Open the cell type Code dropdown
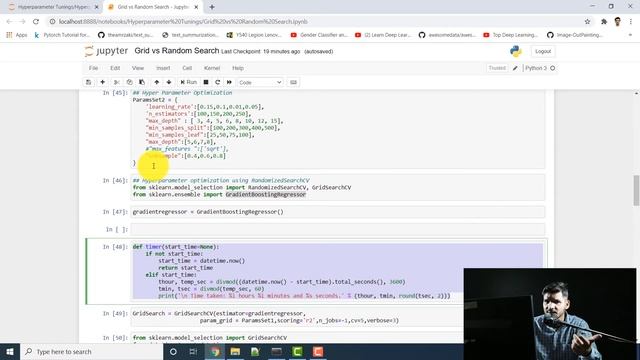Viewport: 640px width, 360px height. (x=260, y=82)
